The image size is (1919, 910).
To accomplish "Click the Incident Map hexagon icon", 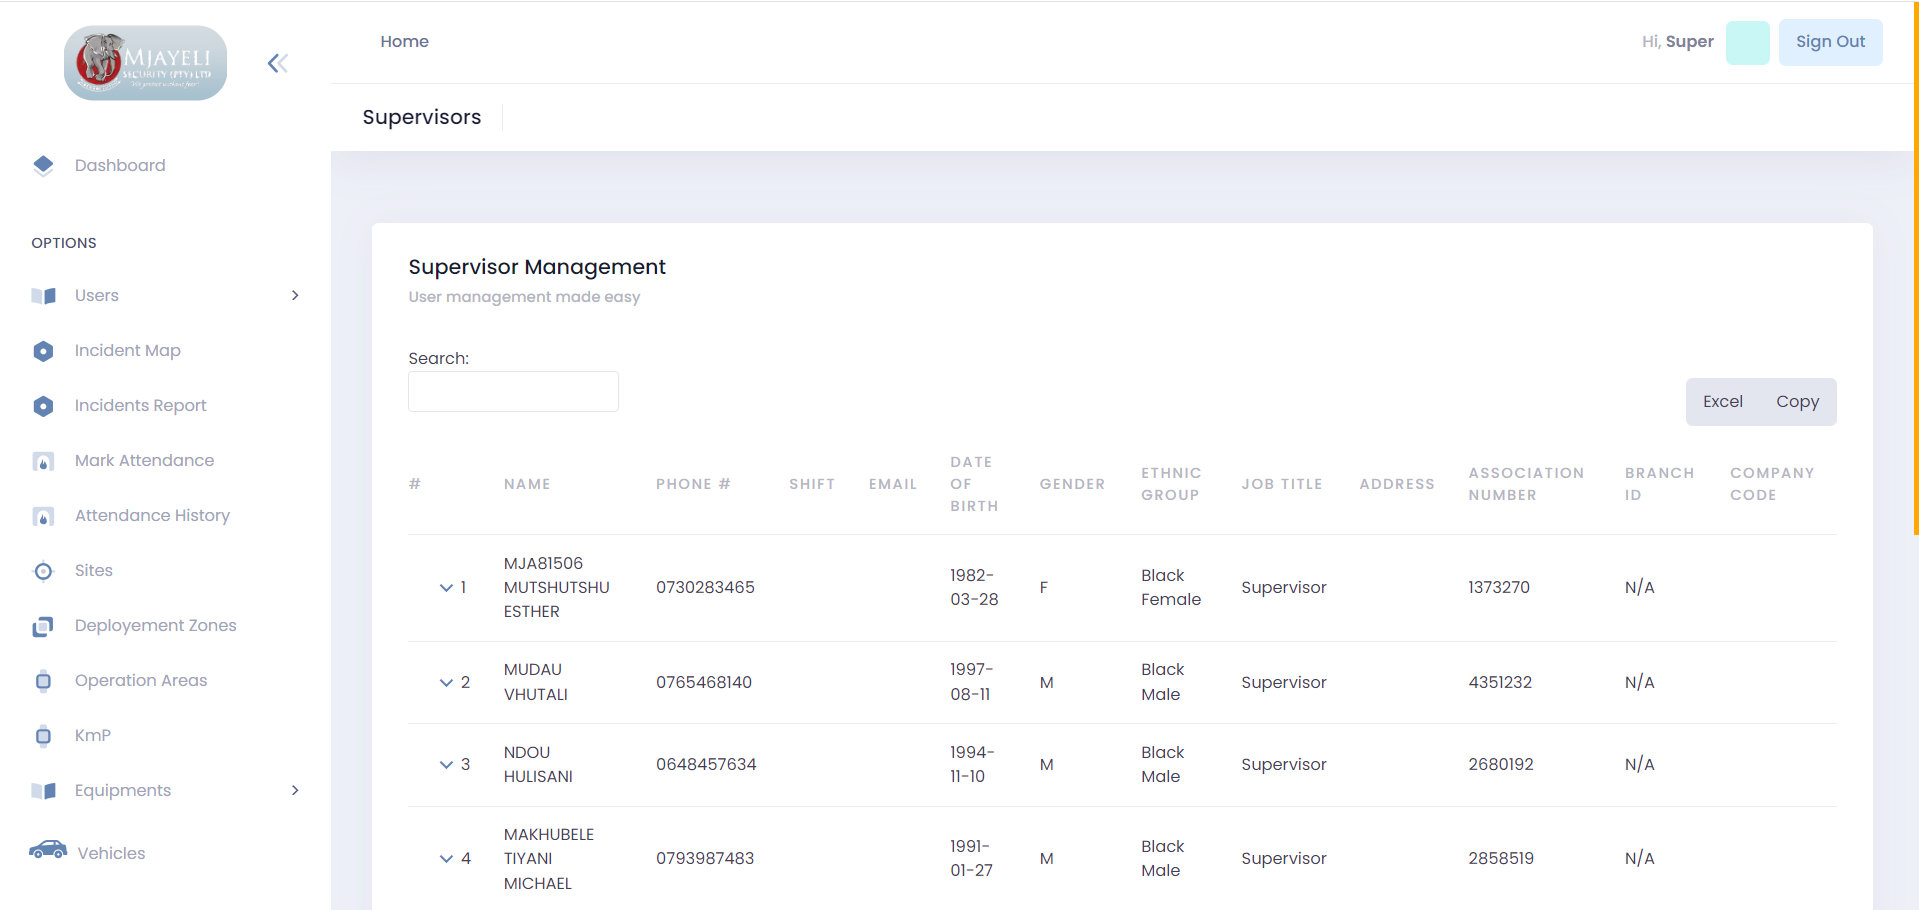I will 43,351.
